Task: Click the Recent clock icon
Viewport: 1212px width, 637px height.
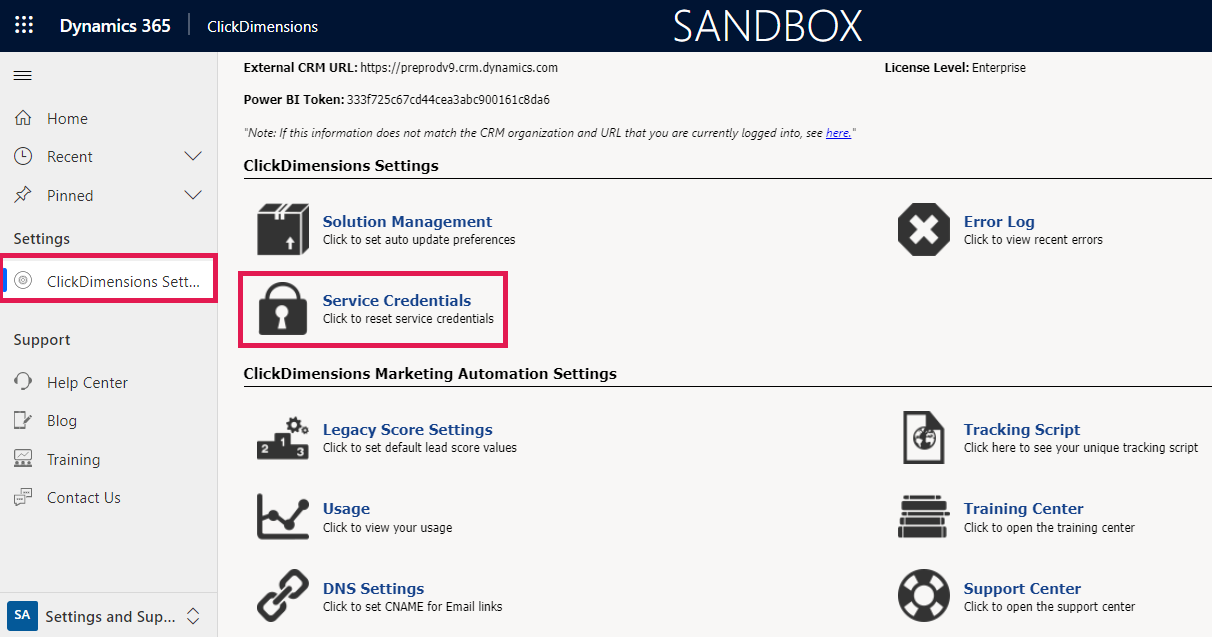Action: 23,157
